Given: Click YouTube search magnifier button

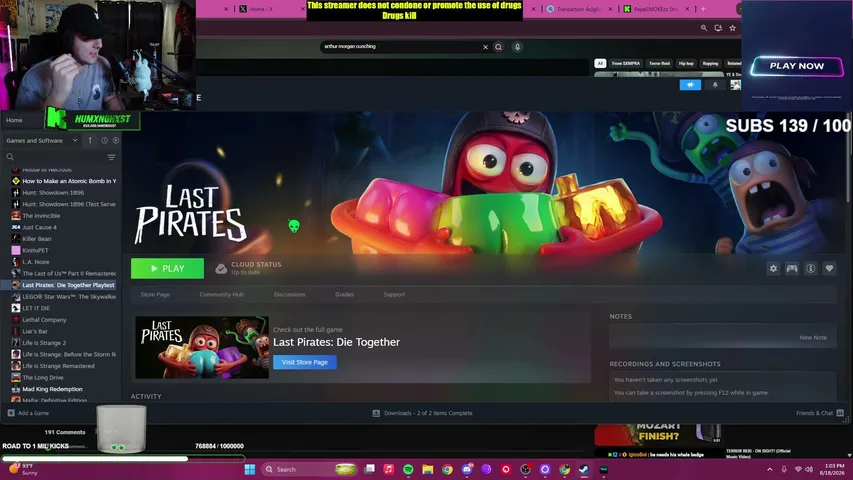Looking at the screenshot, I should pos(498,47).
